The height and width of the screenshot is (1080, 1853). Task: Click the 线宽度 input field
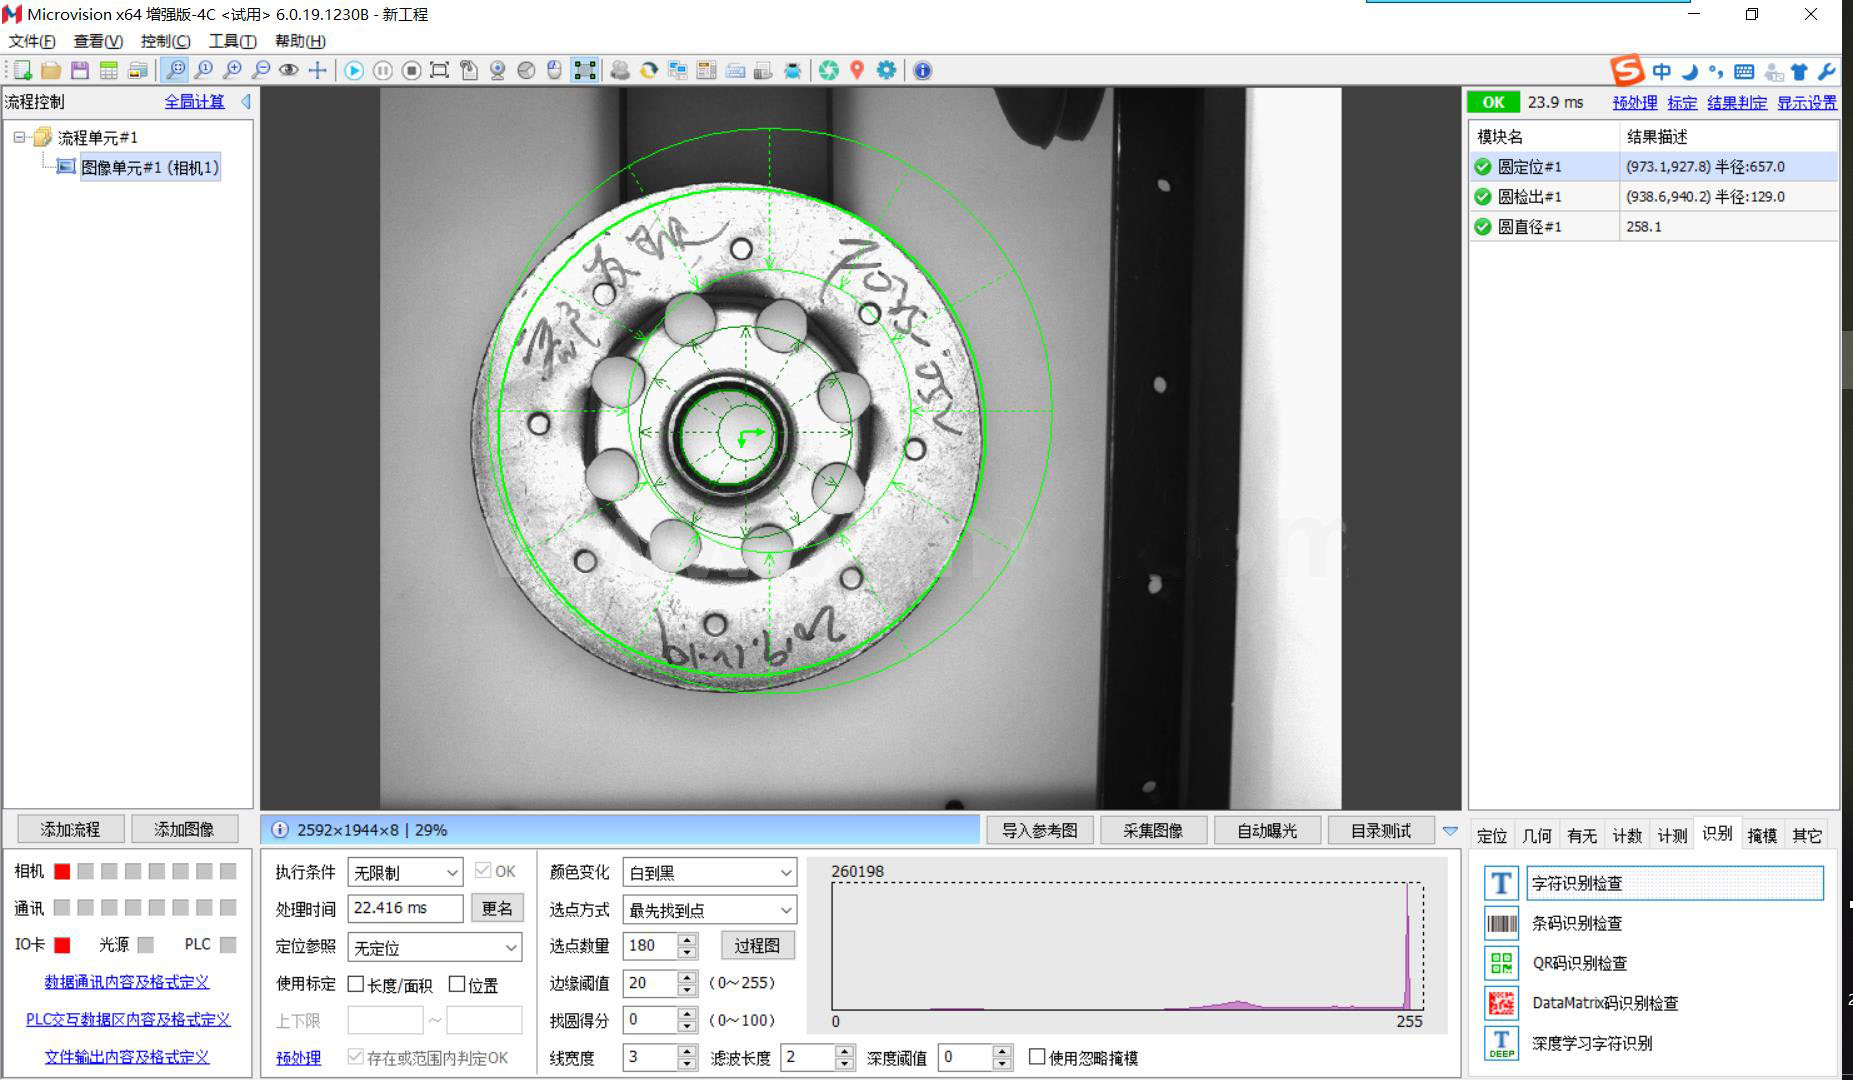[x=649, y=1056]
